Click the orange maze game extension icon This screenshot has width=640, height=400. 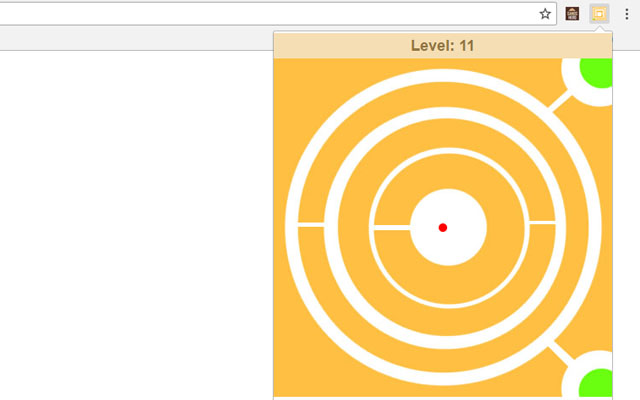coord(599,14)
